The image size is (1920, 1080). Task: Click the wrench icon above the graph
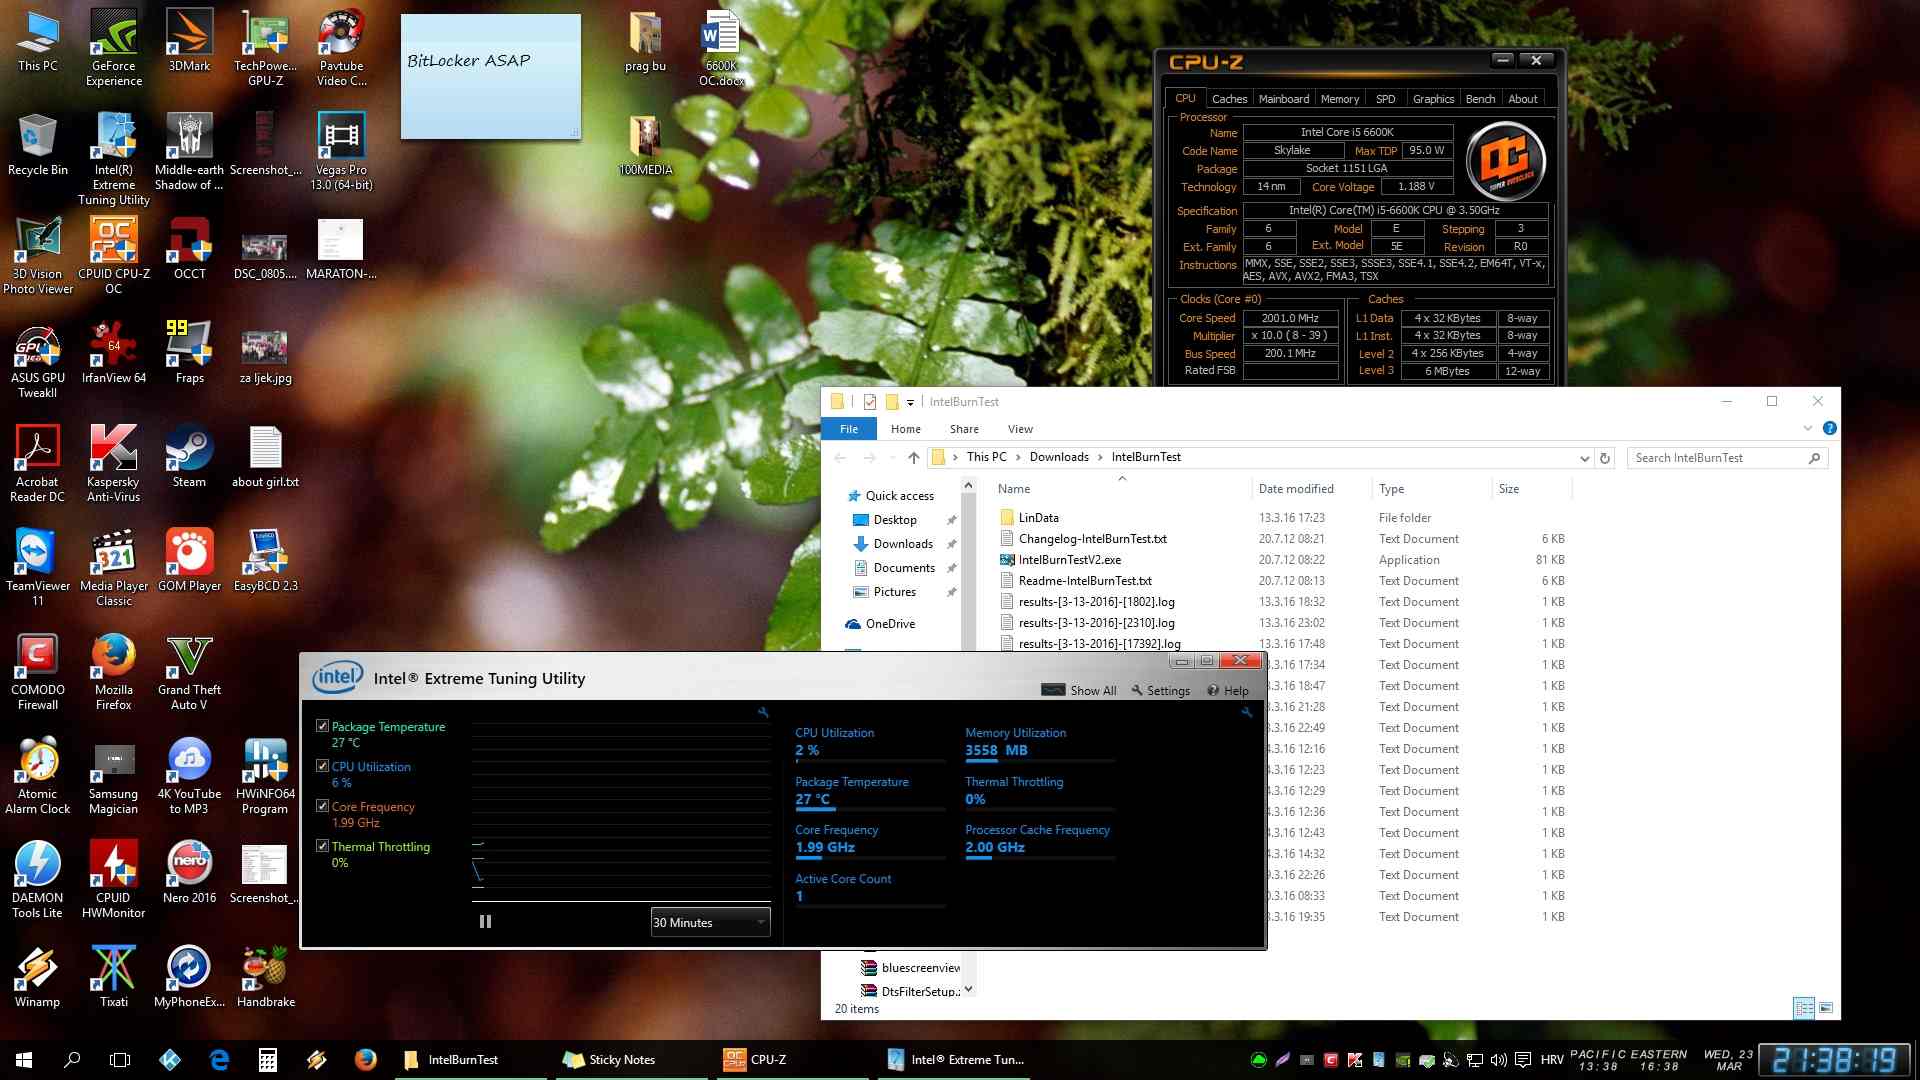pos(763,713)
